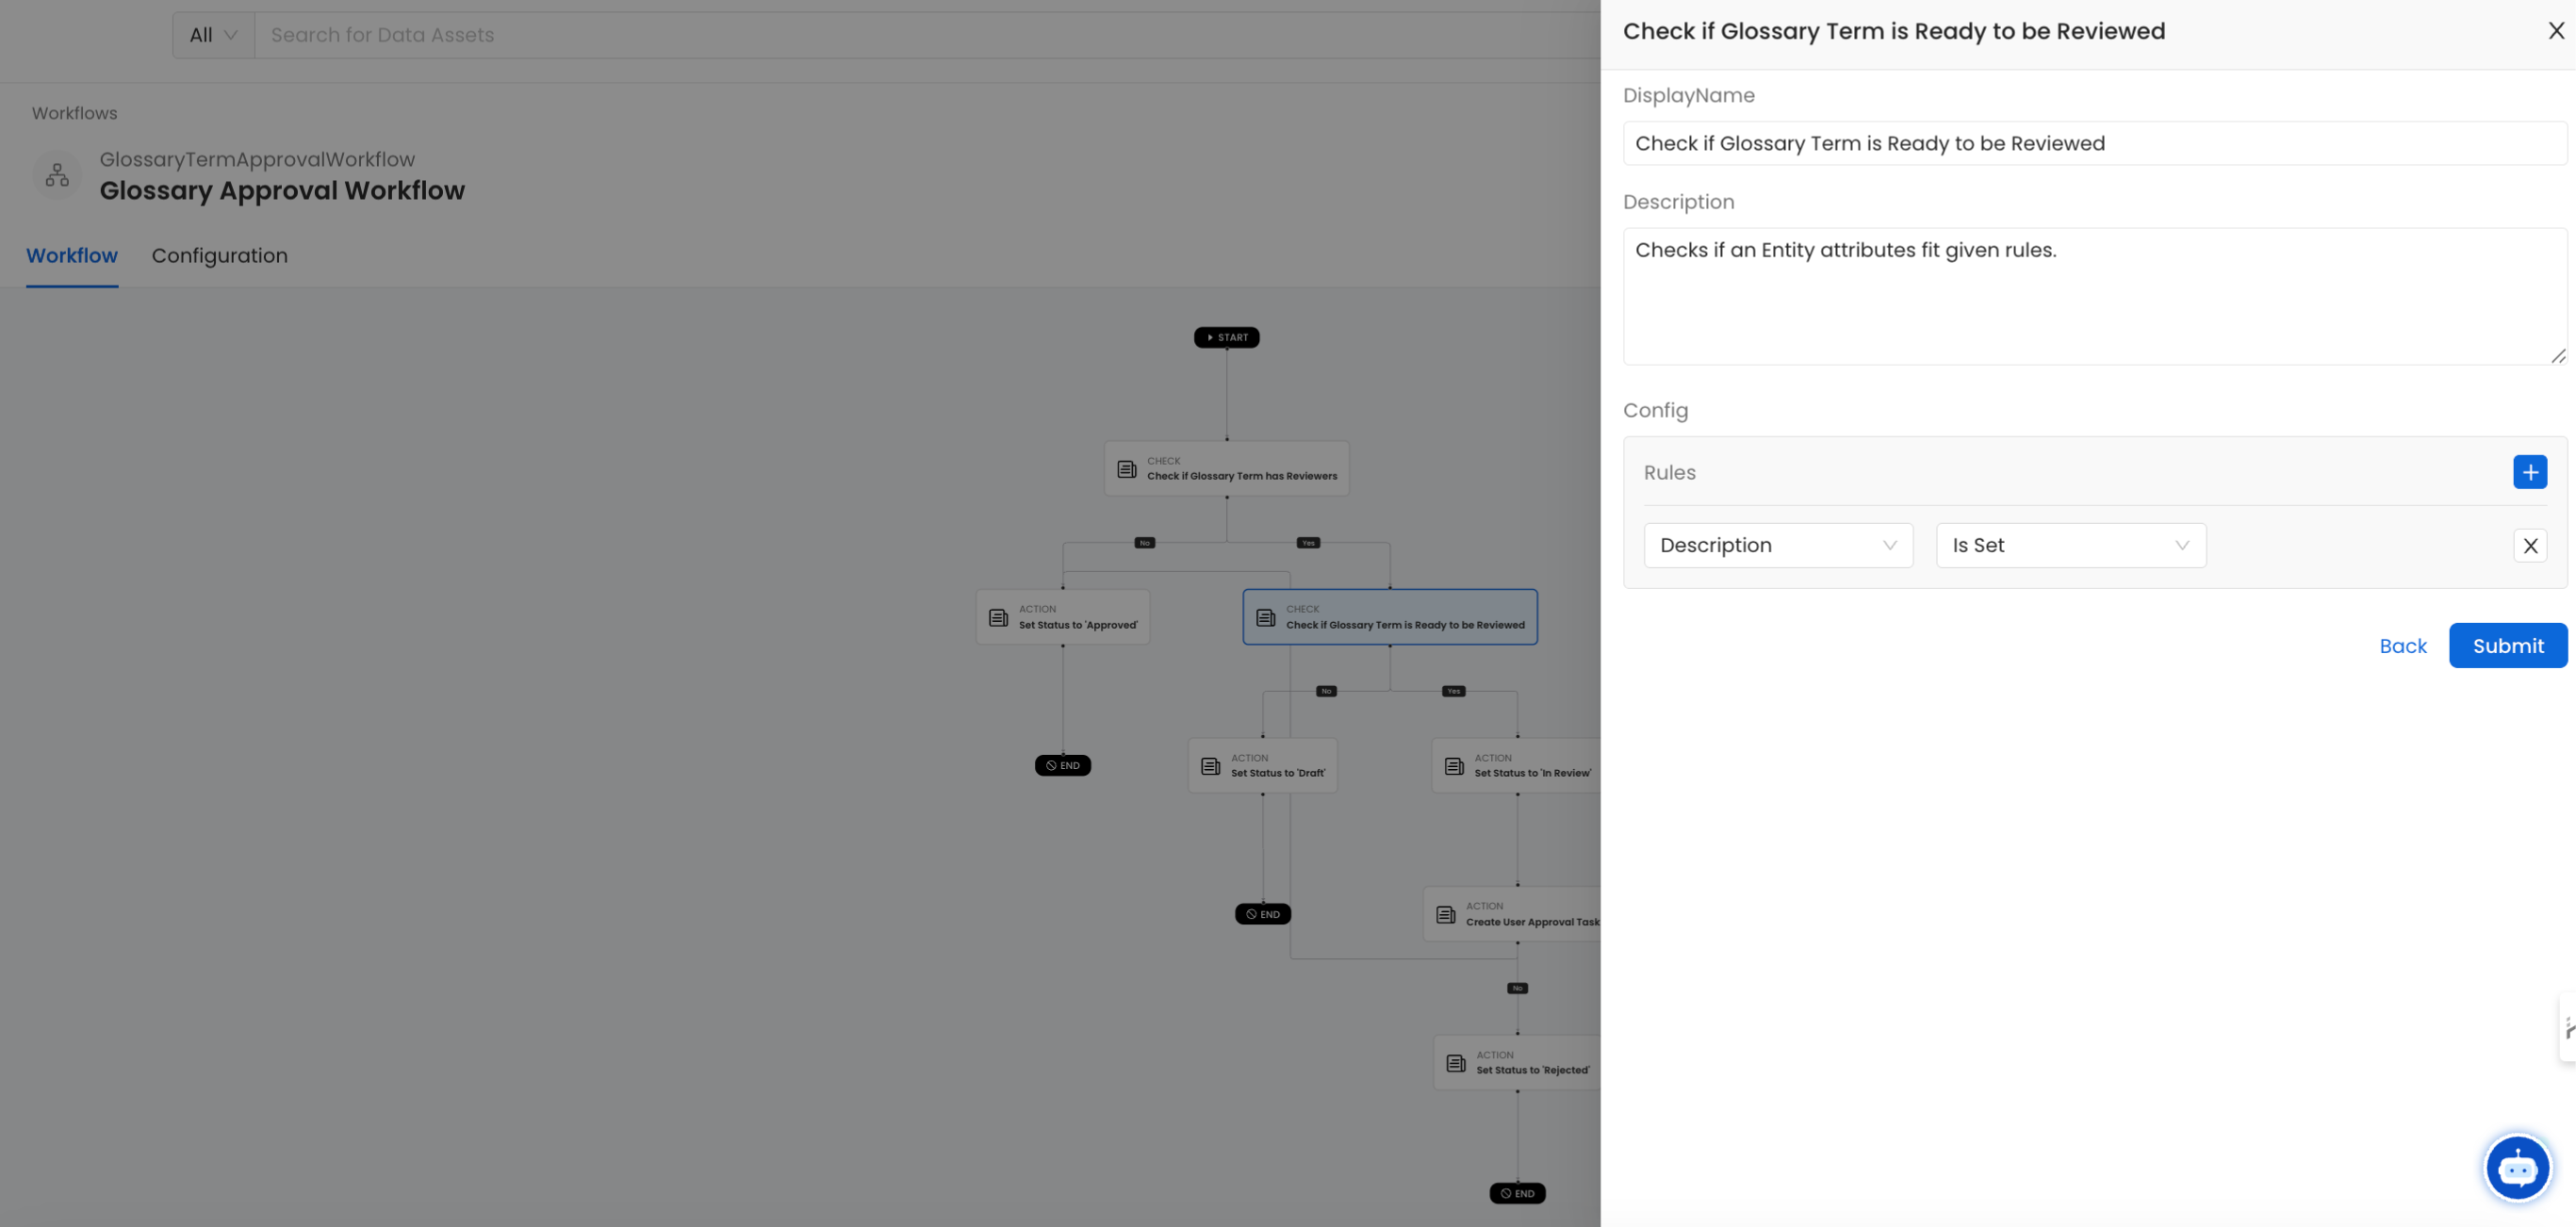This screenshot has width=2576, height=1227.
Task: Select Check if Glossary Term has Reviewers node
Action: pos(1226,469)
